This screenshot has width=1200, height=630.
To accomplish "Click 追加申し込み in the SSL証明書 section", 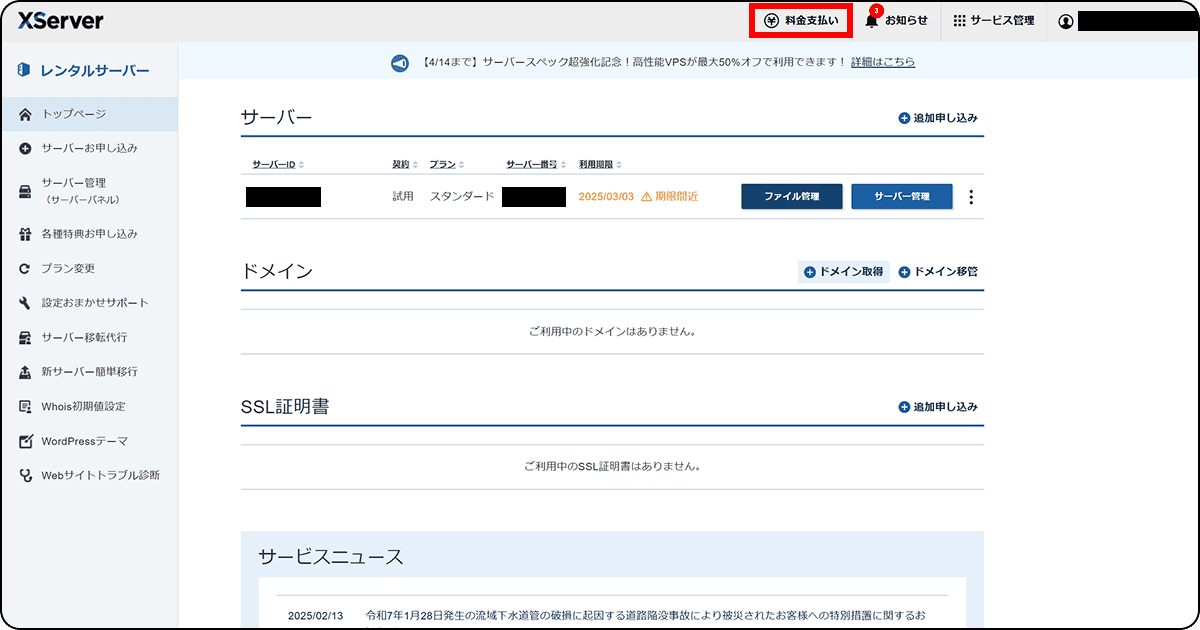I will click(x=938, y=407).
